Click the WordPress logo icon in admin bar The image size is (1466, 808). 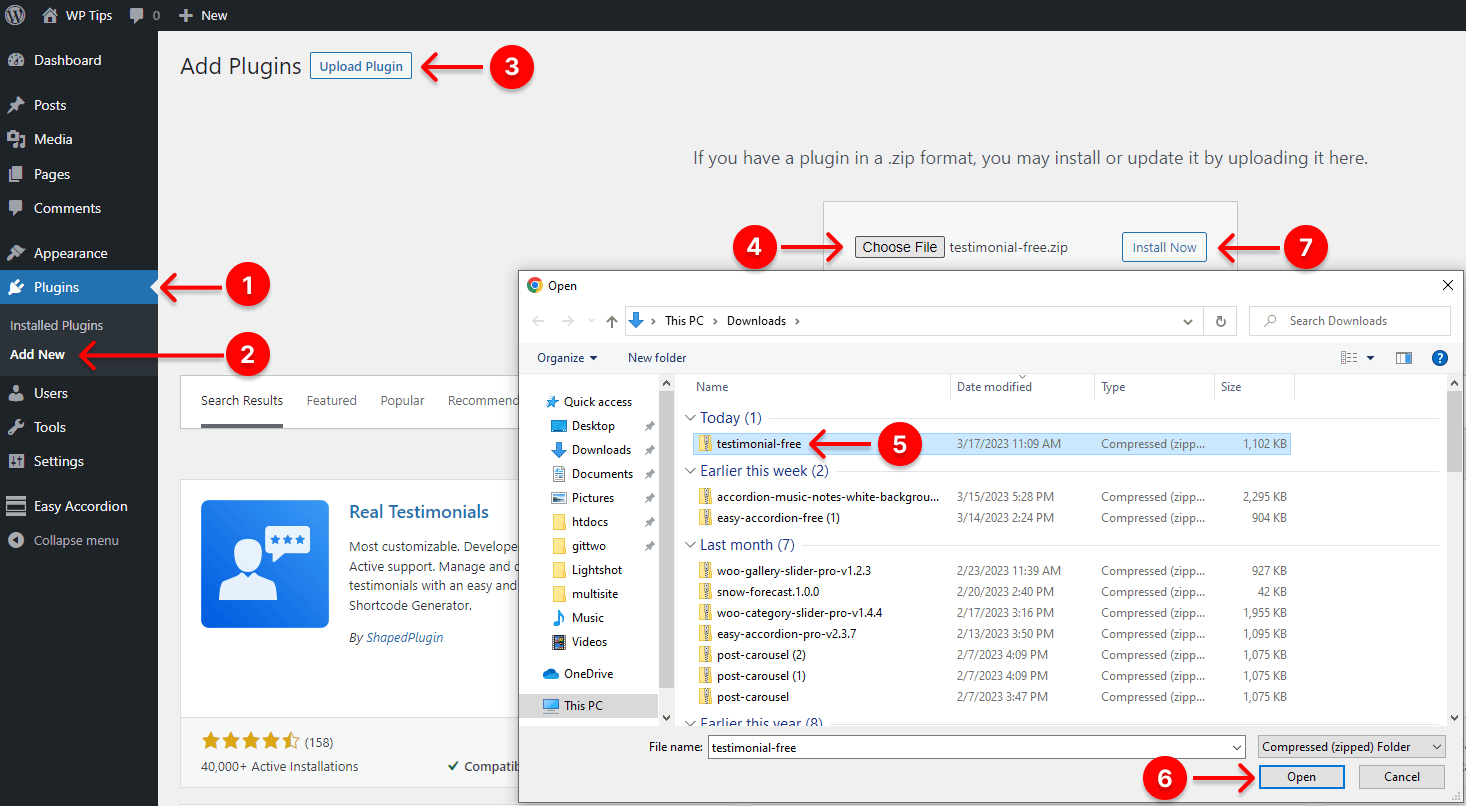[15, 15]
